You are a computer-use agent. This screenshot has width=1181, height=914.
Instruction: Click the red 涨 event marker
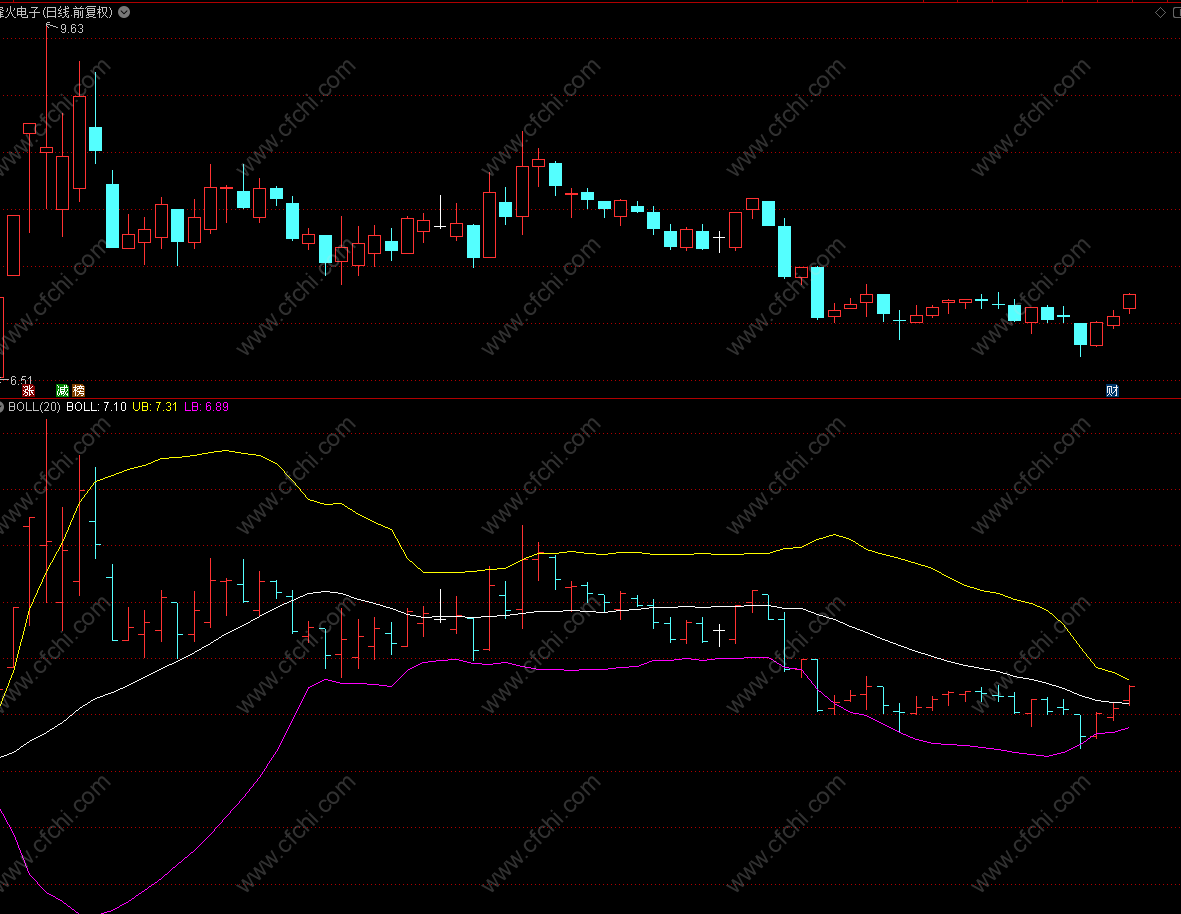tap(29, 390)
